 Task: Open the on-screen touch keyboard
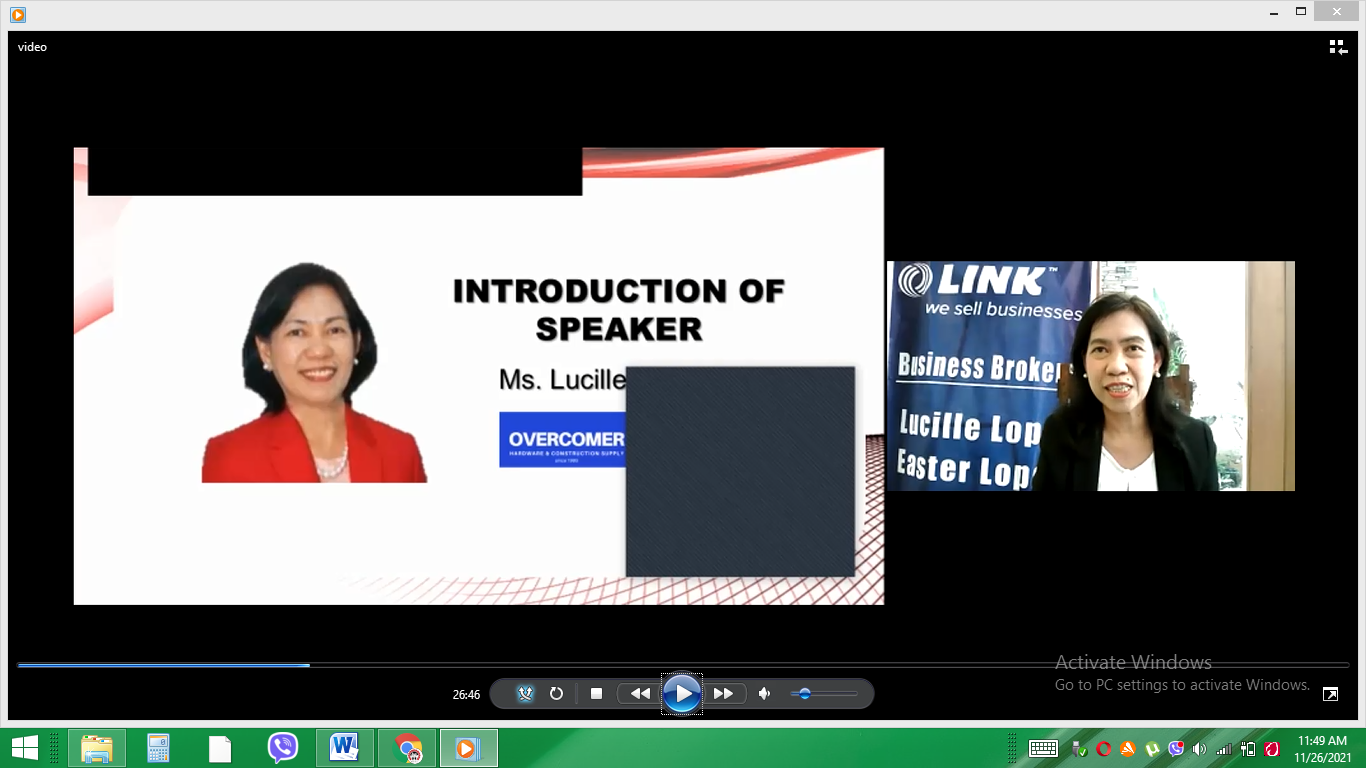click(1043, 748)
